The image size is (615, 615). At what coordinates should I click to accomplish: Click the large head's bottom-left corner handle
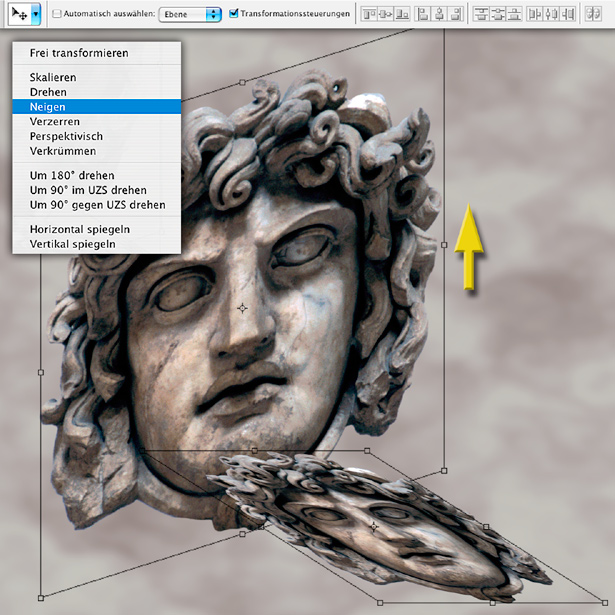click(x=41, y=598)
